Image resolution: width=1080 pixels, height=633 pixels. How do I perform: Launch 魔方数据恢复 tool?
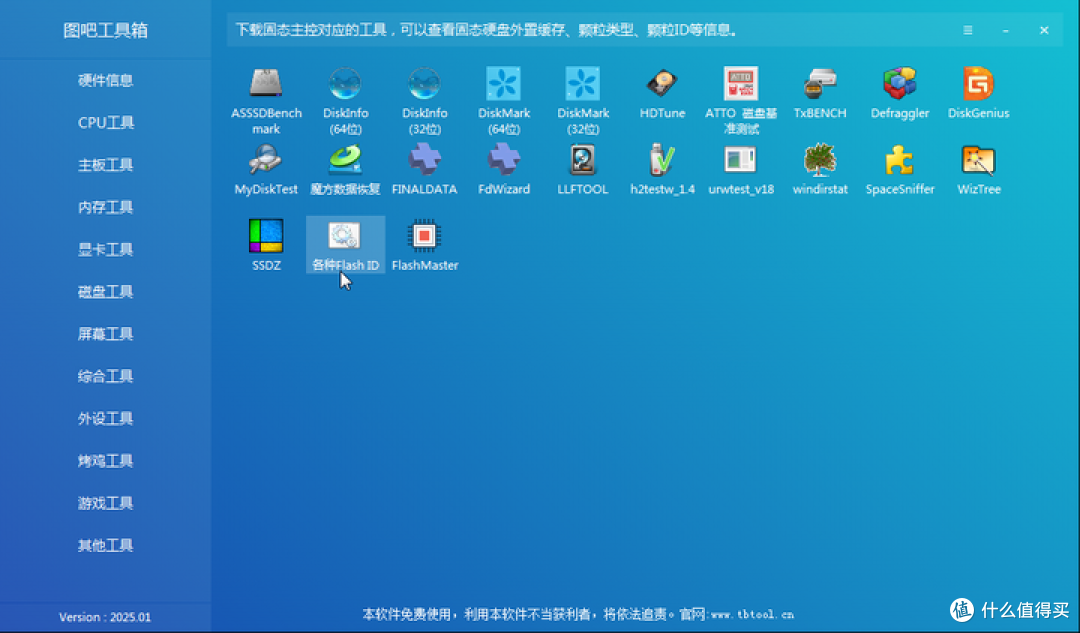point(345,169)
